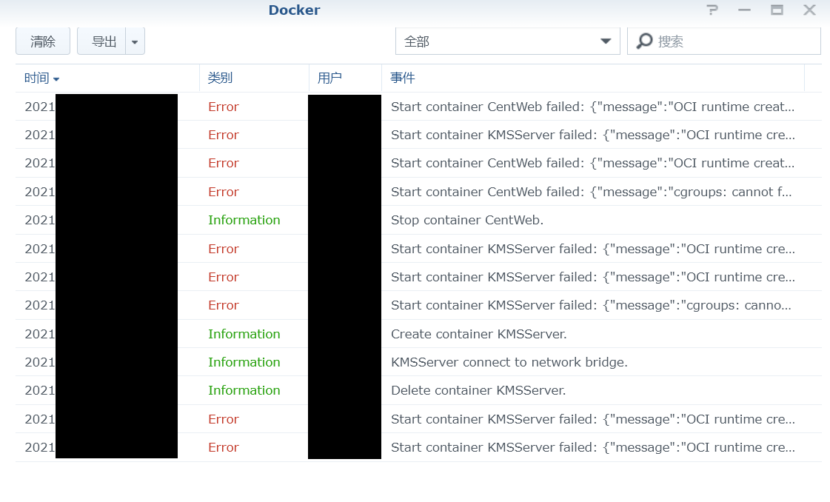This screenshot has width=830, height=502.
Task: Expand the 导出 export dropdown arrow
Action: tap(136, 41)
